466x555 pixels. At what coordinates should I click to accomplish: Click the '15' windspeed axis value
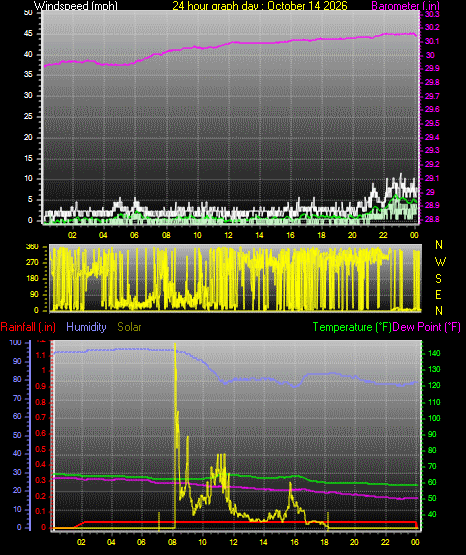click(x=28, y=158)
